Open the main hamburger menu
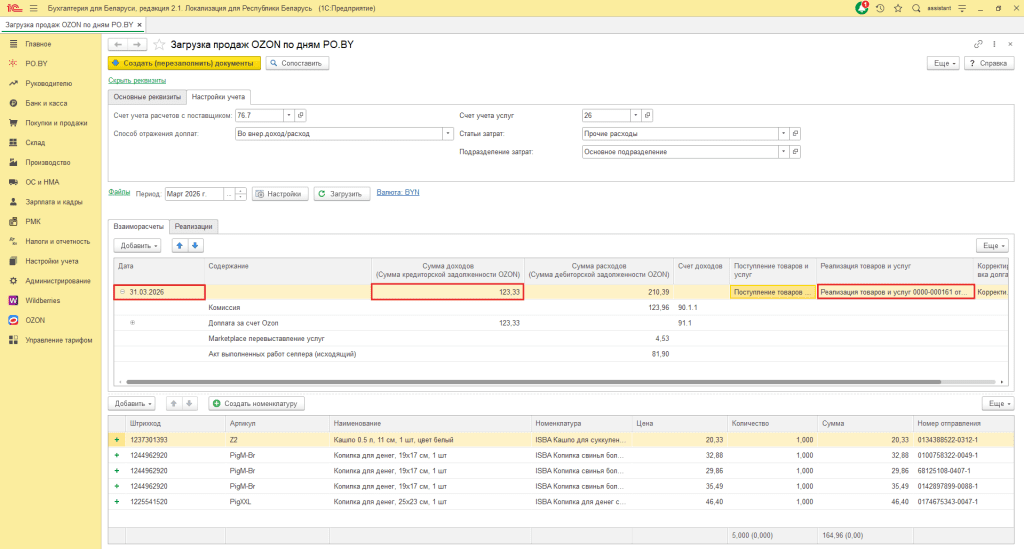Viewport: 1024px width, 549px height. (33, 8)
